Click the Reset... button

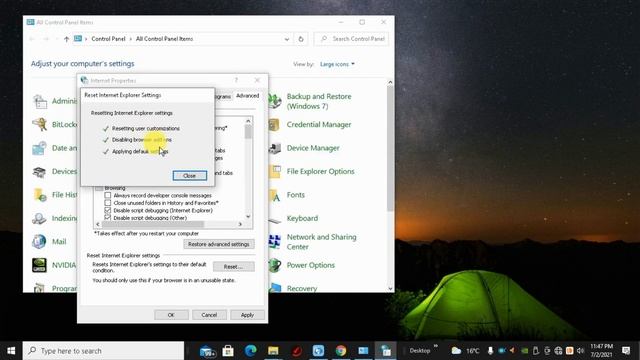tap(233, 267)
